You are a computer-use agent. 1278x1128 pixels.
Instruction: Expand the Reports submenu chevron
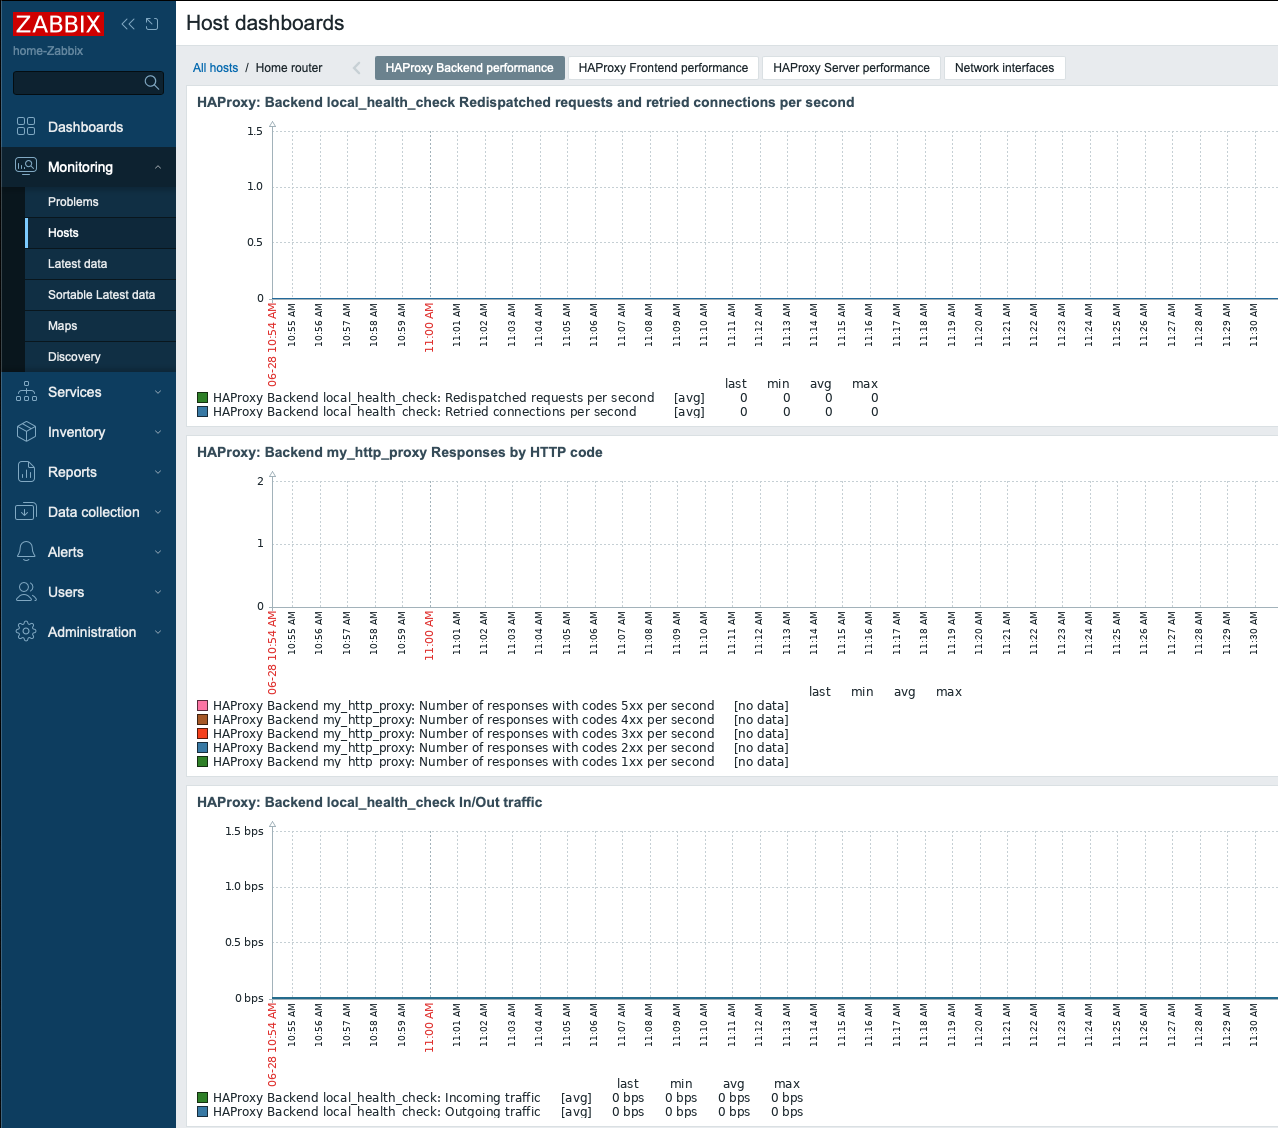coord(158,472)
